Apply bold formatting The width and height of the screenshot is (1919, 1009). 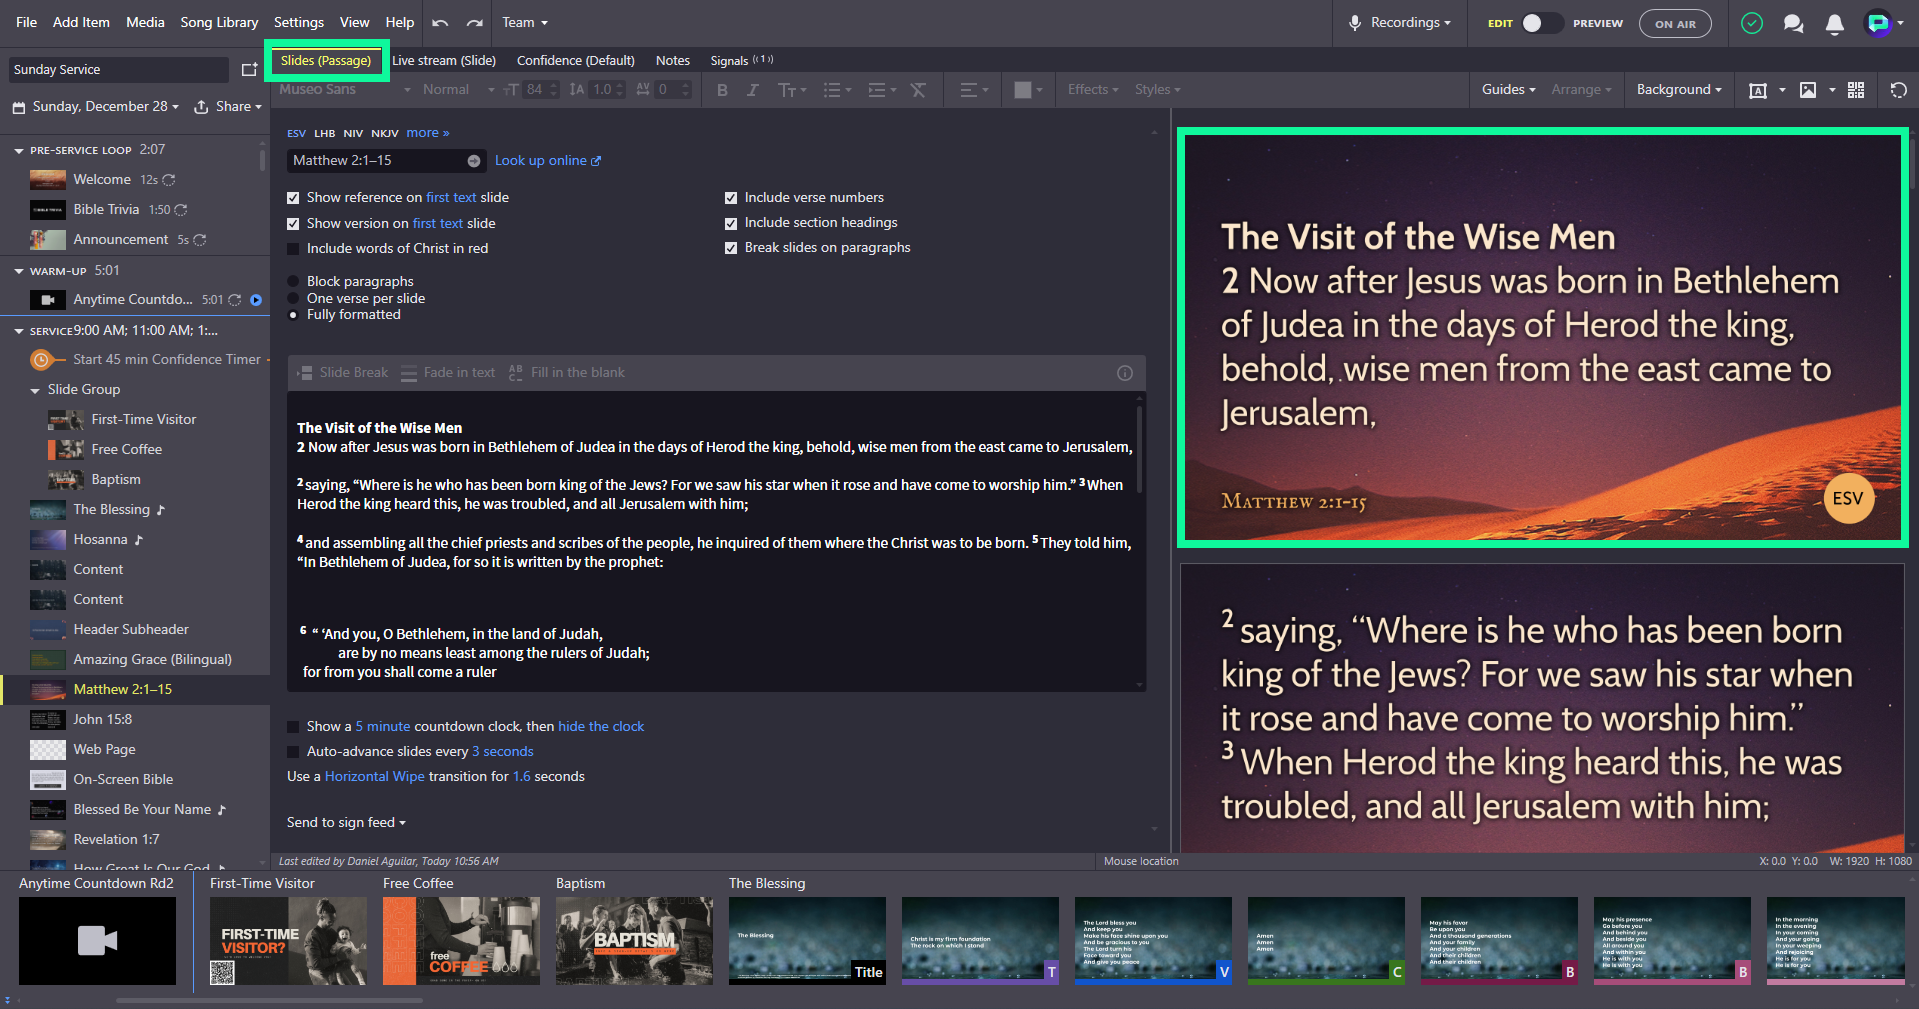point(722,90)
